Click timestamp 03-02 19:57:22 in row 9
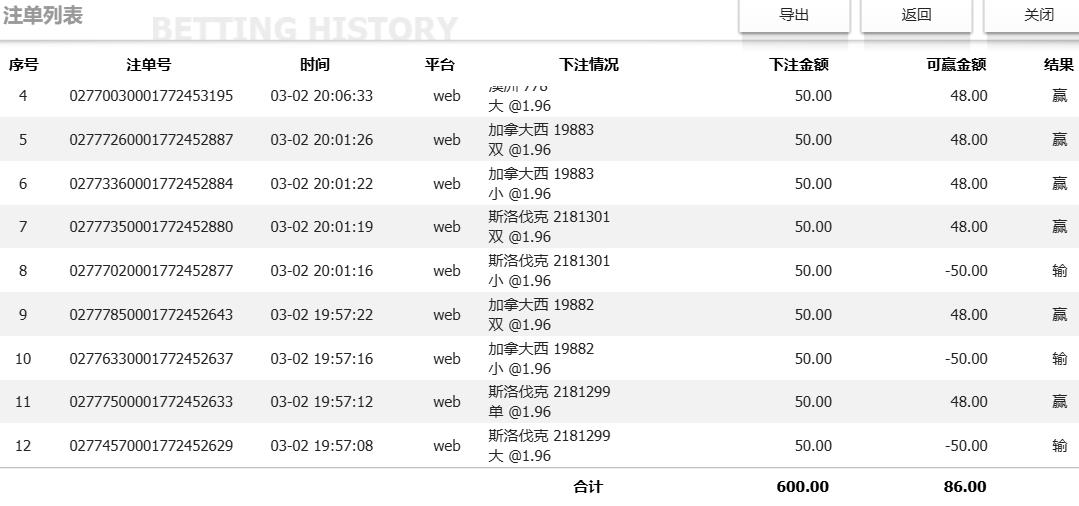Image resolution: width=1079 pixels, height=506 pixels. [321, 315]
